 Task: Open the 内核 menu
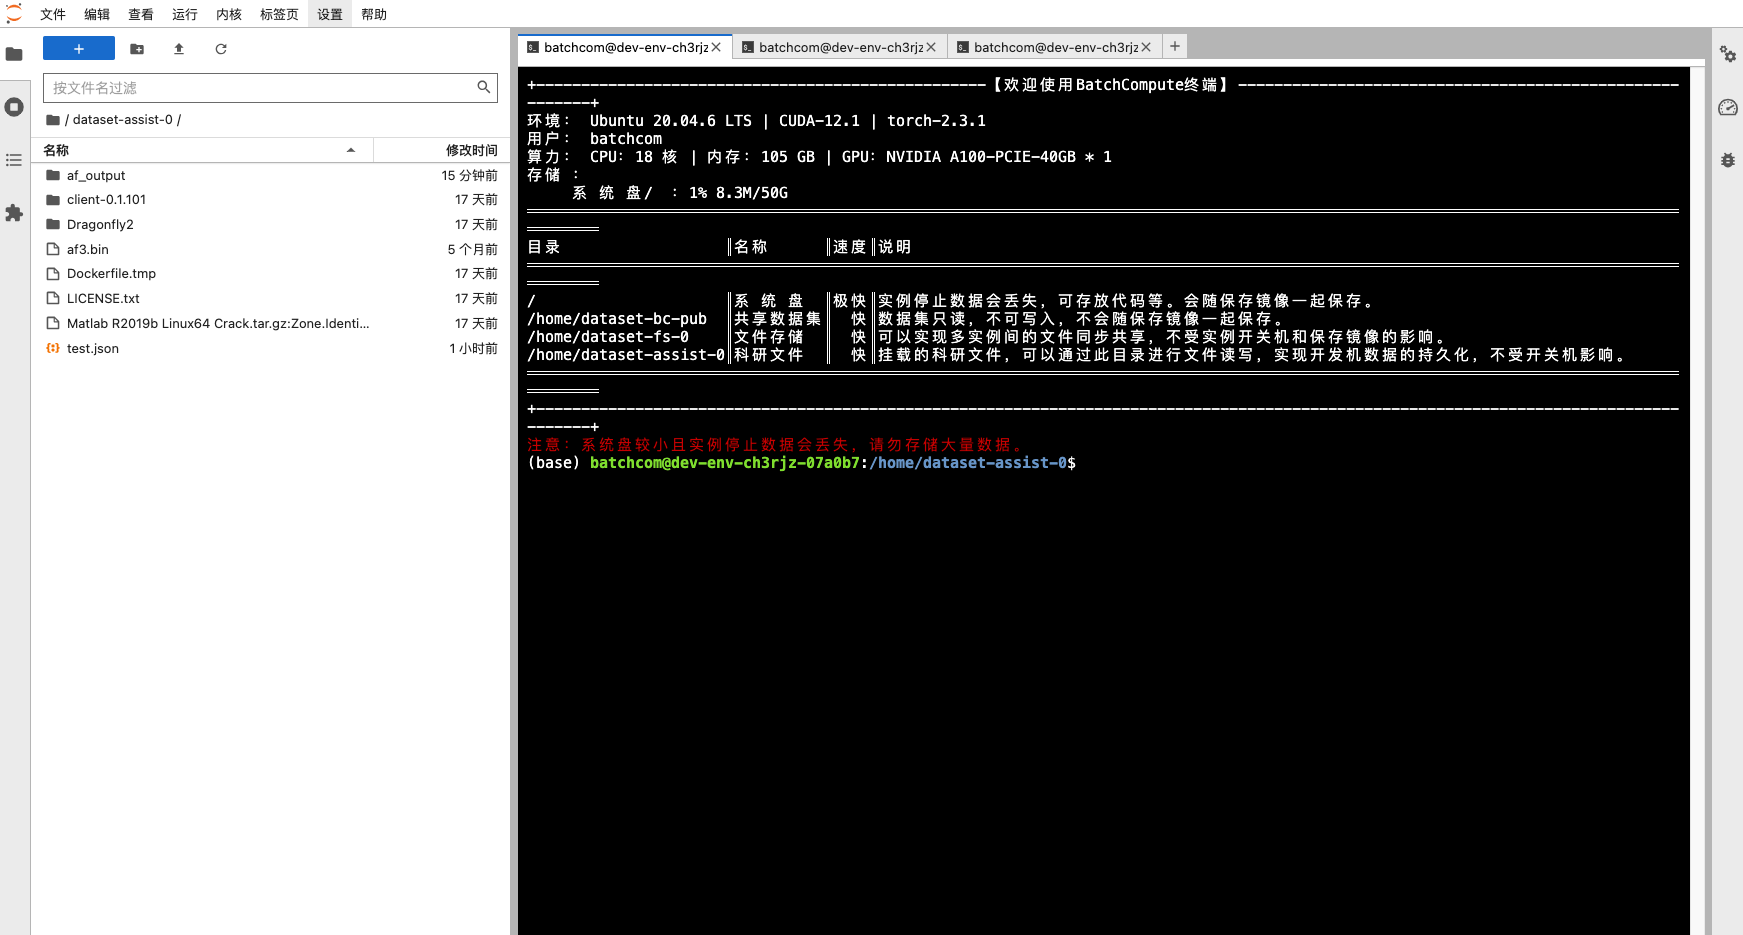pos(229,14)
